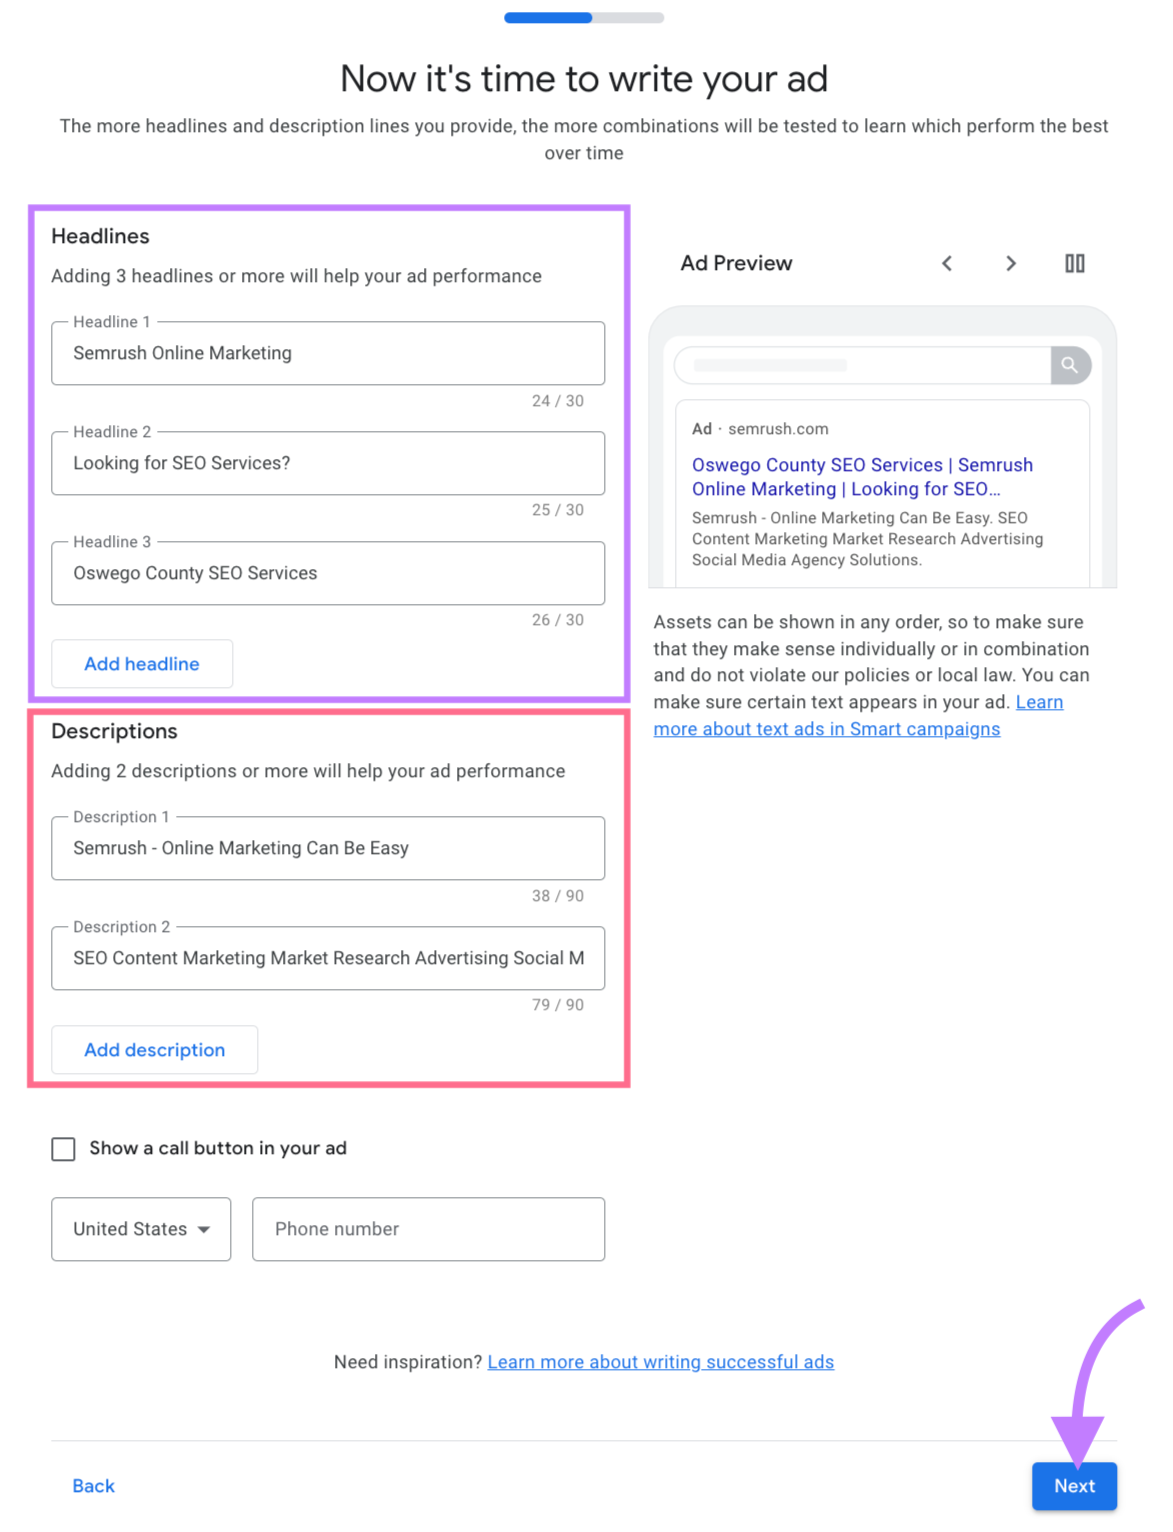Screen dimensions: 1173x1532
Task: Show previous ad preview with left chevron
Action: (x=946, y=263)
